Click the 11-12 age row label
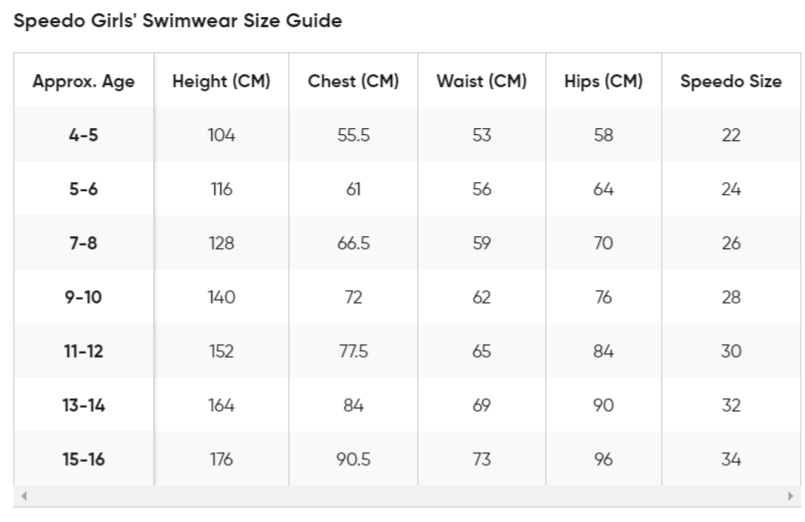Viewport: 805px width, 522px height. tap(83, 351)
